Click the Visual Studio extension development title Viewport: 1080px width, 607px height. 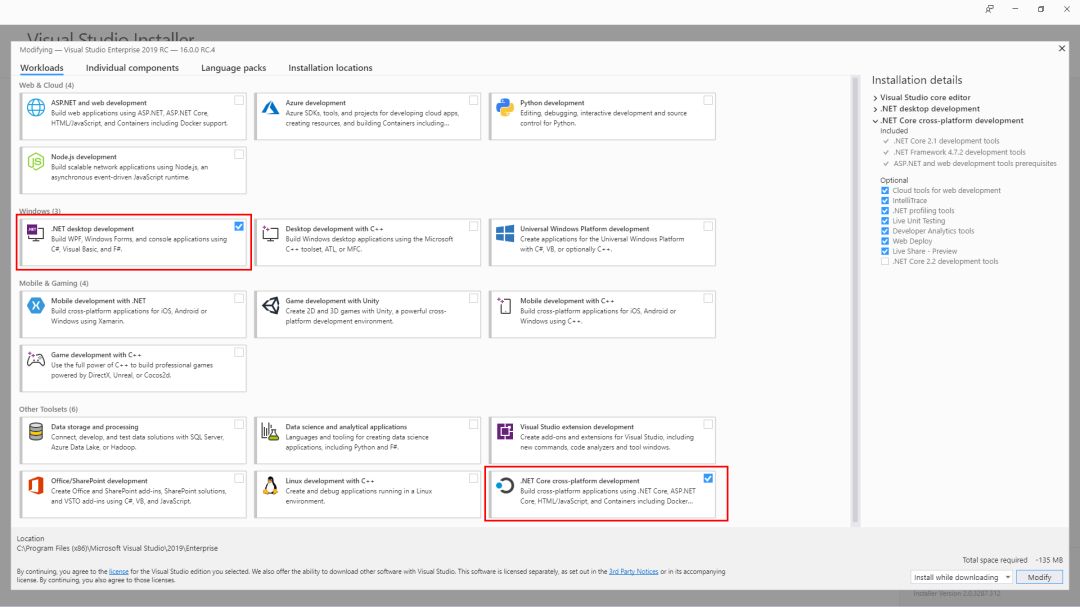[577, 426]
